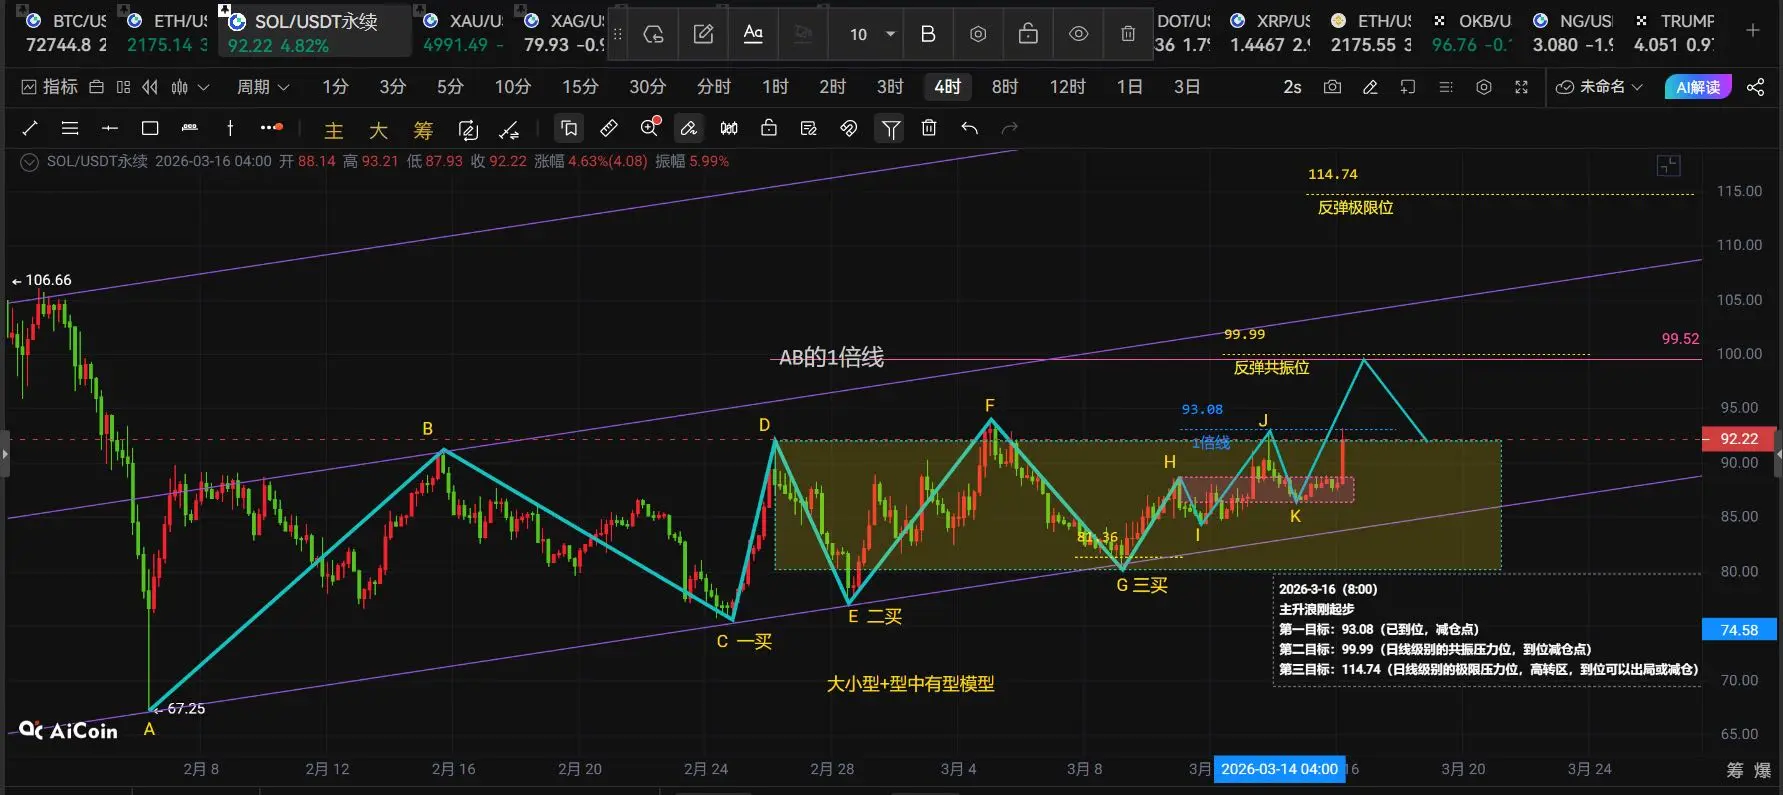
Task: Click the 爆 liquidation icon at bottom right
Action: click(x=1762, y=770)
